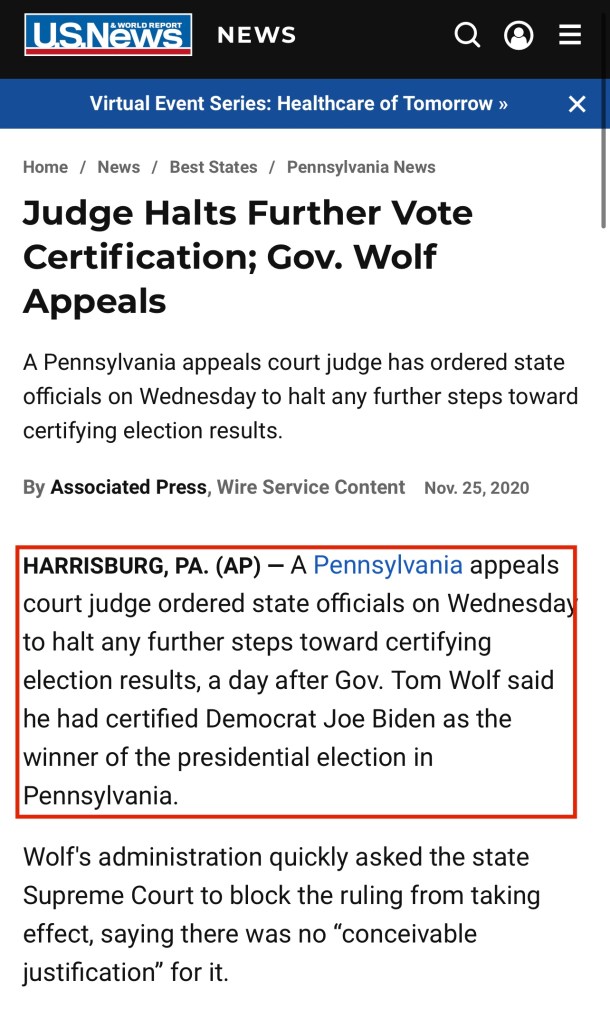The width and height of the screenshot is (610, 1018).
Task: Follow the blue Pennsylvania link in the article
Action: pos(388,566)
